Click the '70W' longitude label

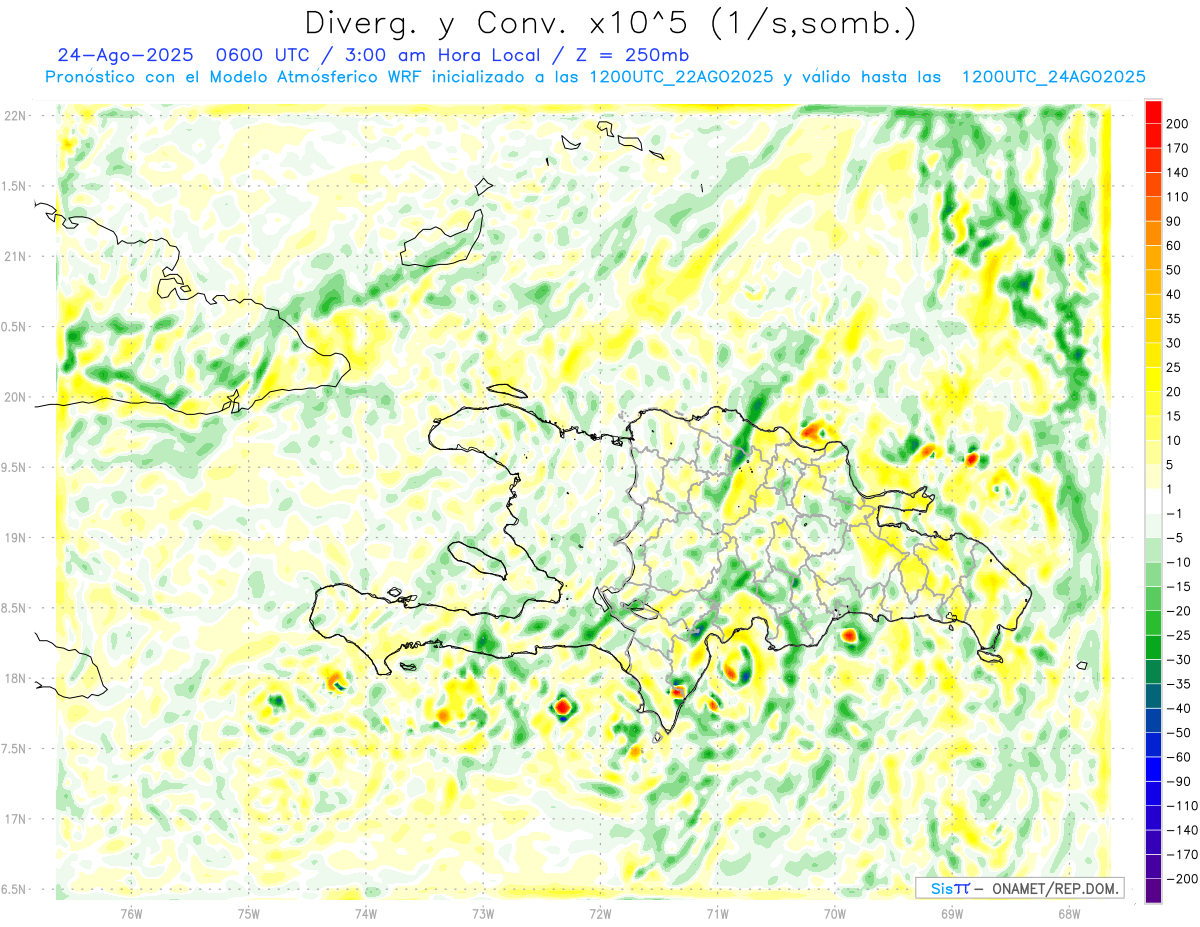click(x=835, y=913)
